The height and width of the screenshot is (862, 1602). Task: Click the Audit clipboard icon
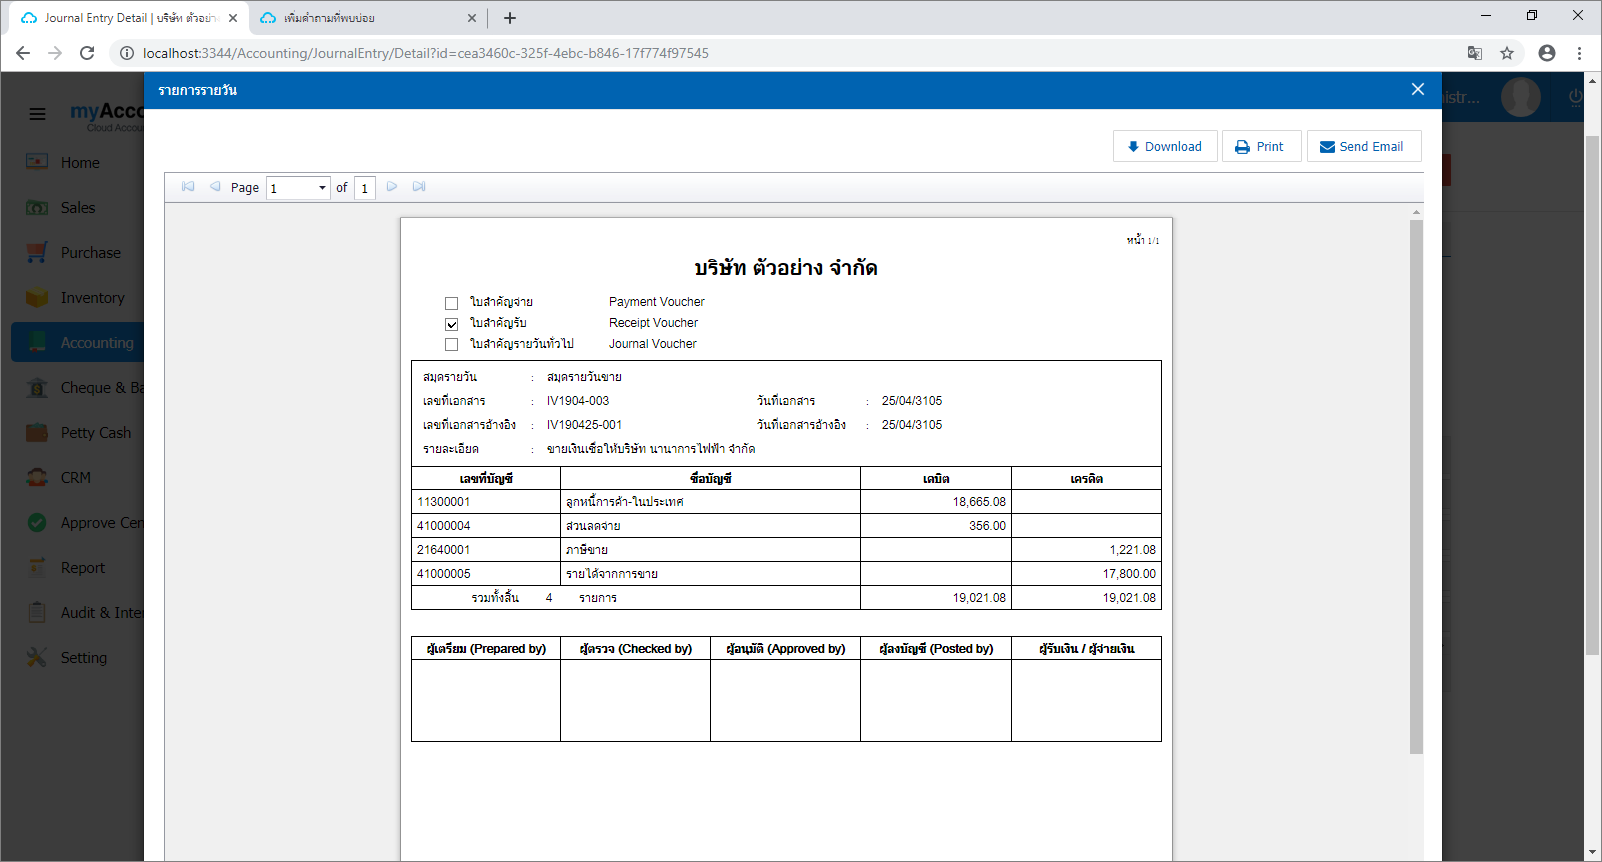point(37,612)
